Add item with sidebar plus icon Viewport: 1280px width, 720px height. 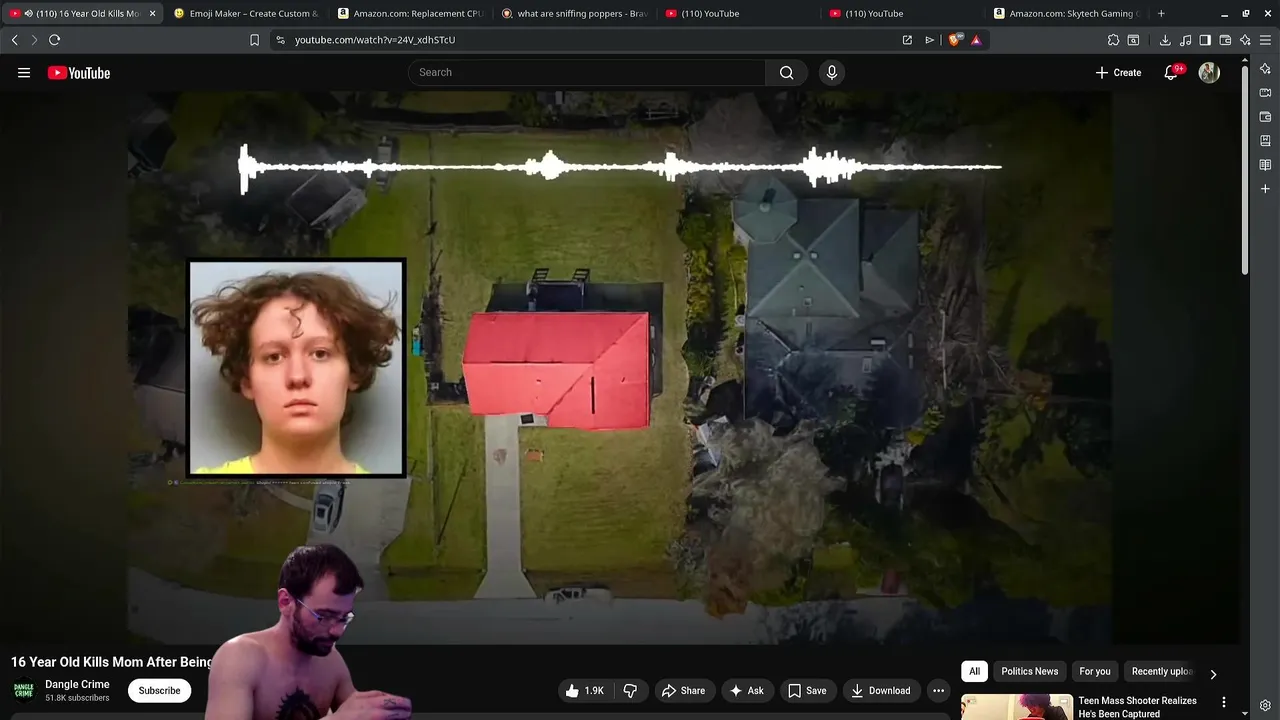(1265, 189)
